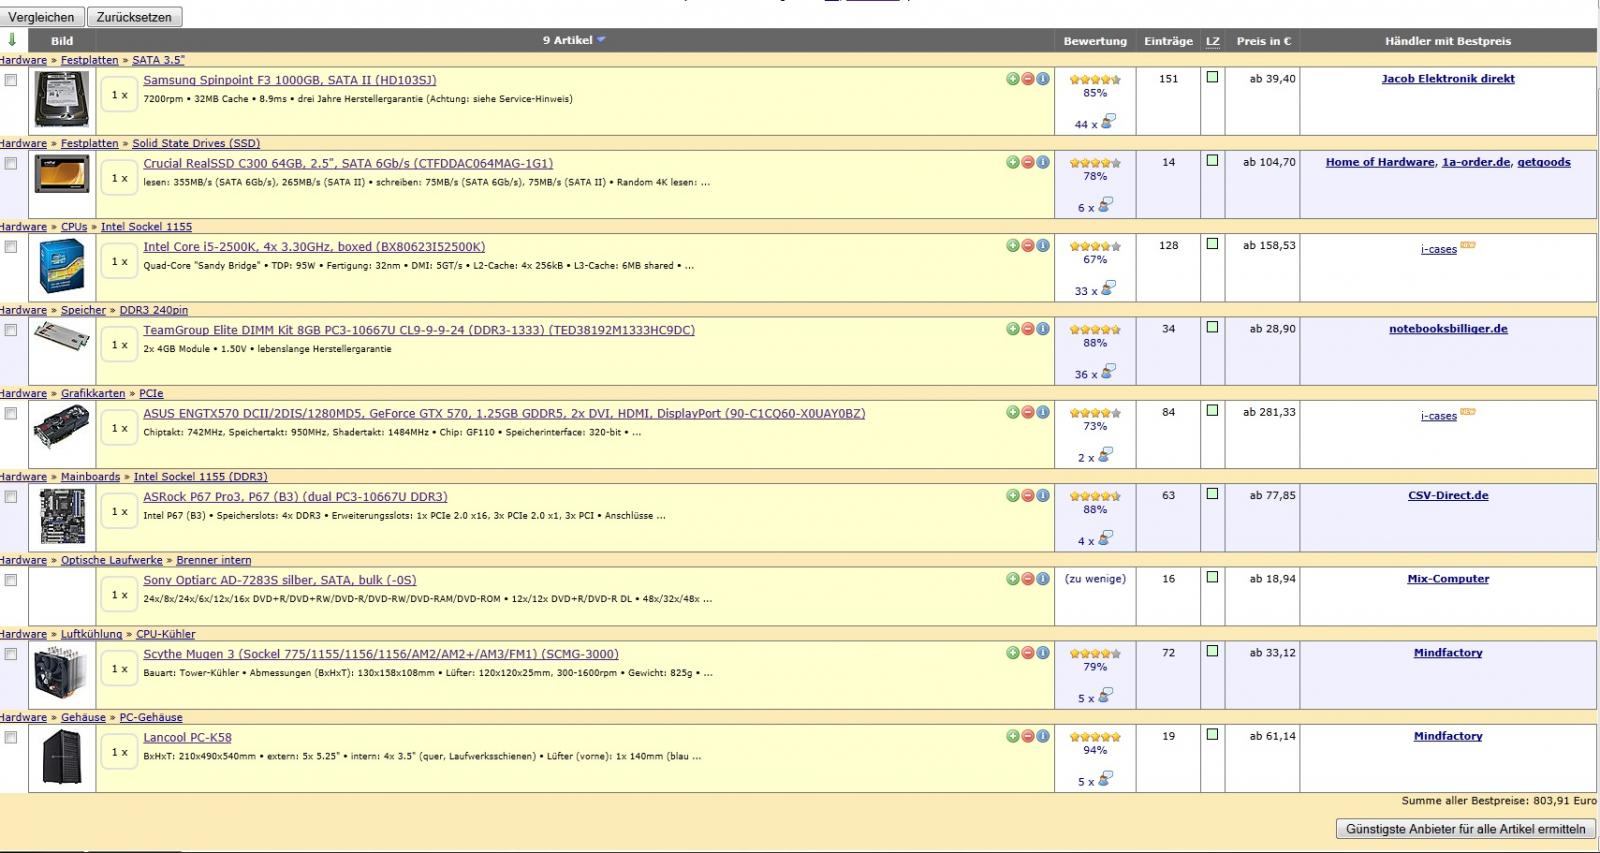Click LZ column header
This screenshot has height=853, width=1600.
pyautogui.click(x=1212, y=41)
